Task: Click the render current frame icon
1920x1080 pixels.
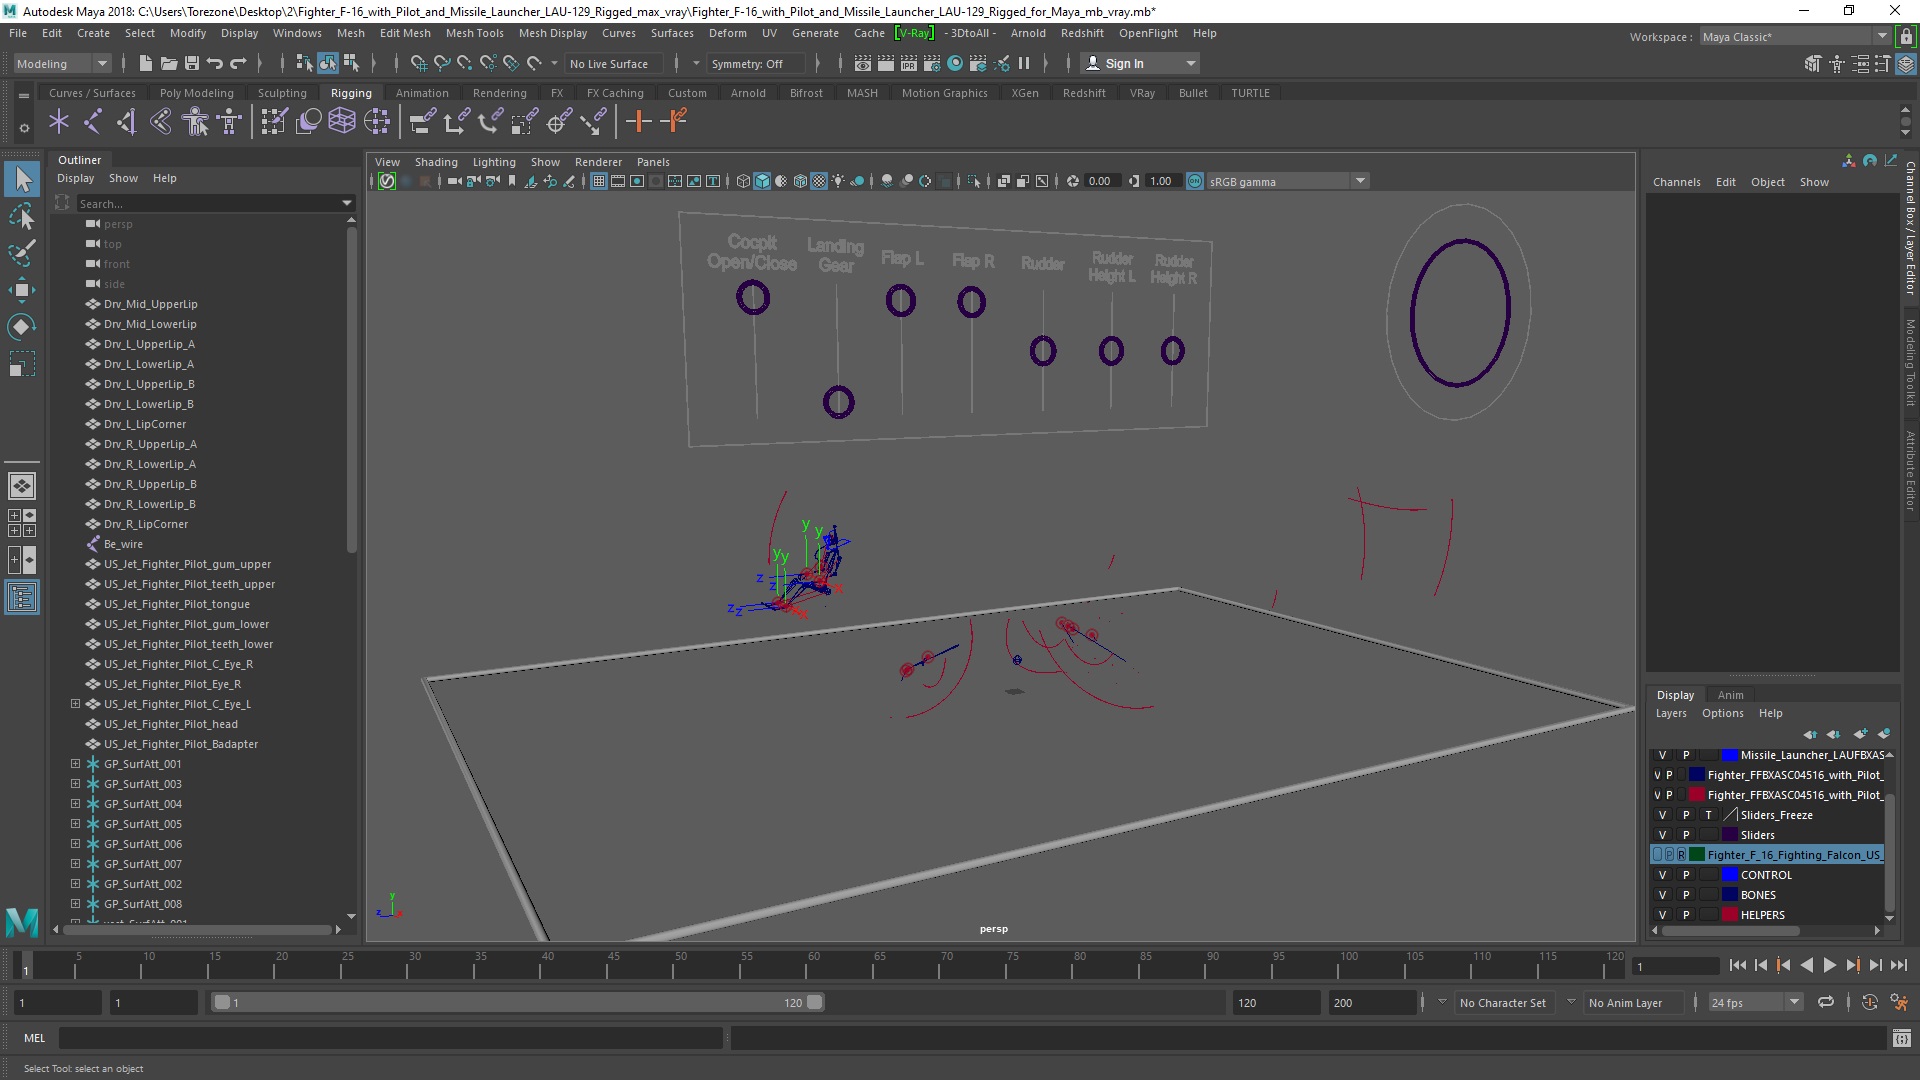Action: (x=886, y=63)
